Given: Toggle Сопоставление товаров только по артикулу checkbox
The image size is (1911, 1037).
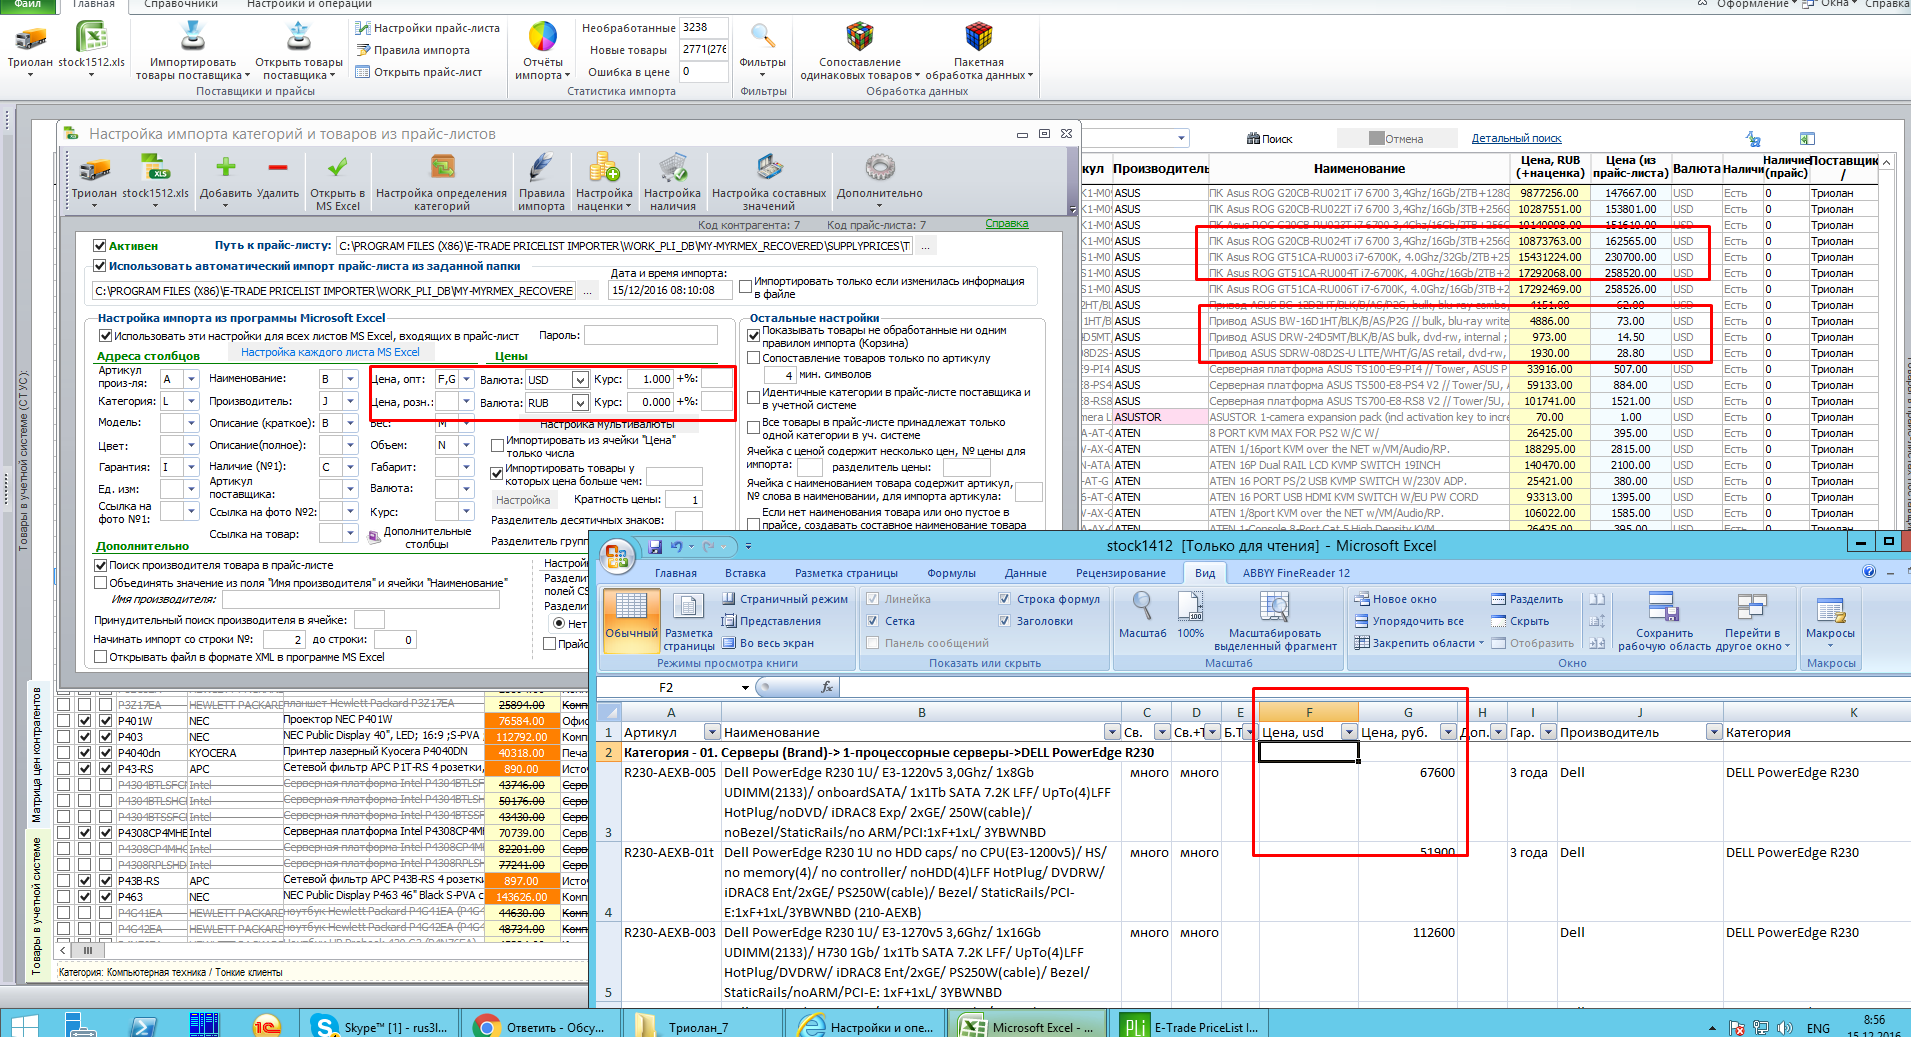Looking at the screenshot, I should pos(754,358).
